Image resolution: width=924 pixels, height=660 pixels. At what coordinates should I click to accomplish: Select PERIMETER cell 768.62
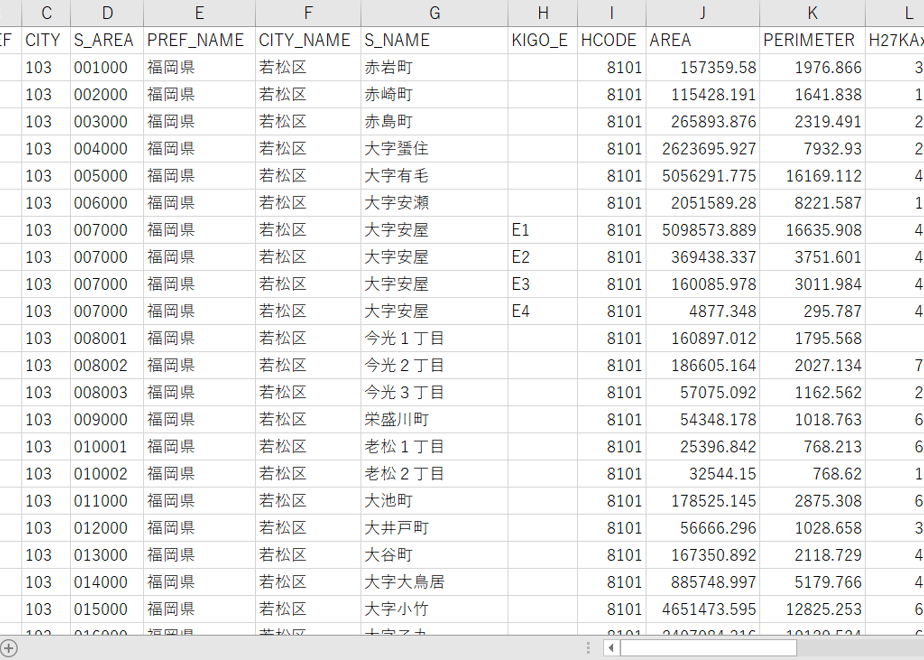coord(813,474)
